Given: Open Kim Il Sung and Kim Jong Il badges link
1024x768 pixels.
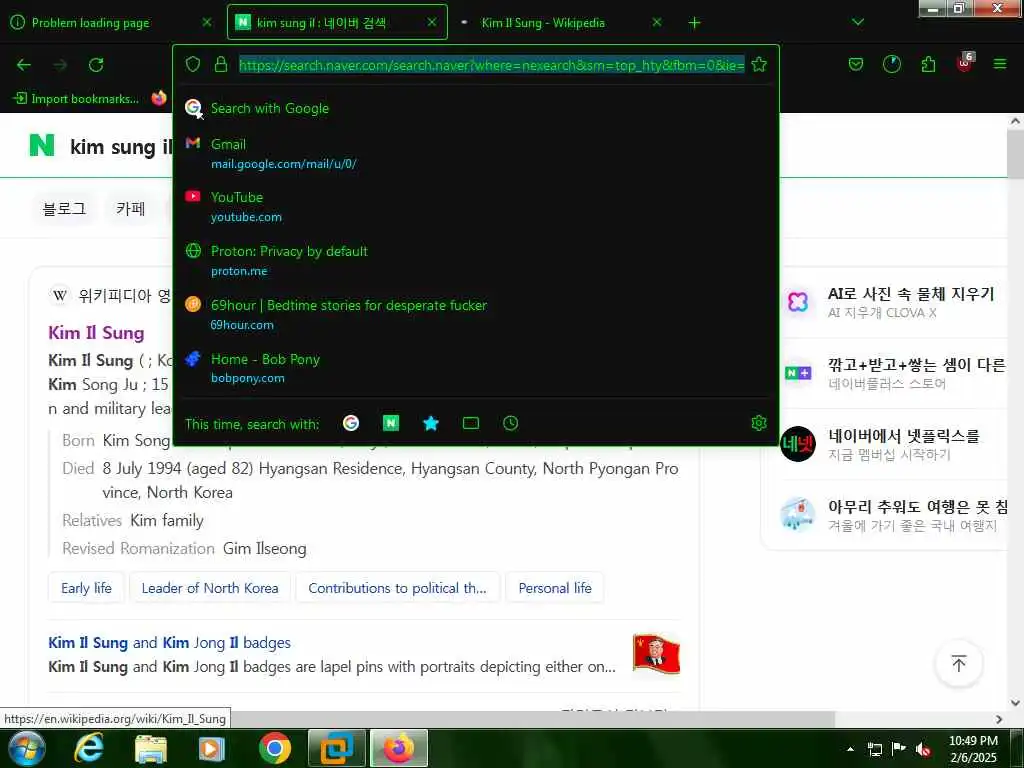Looking at the screenshot, I should 169,643.
